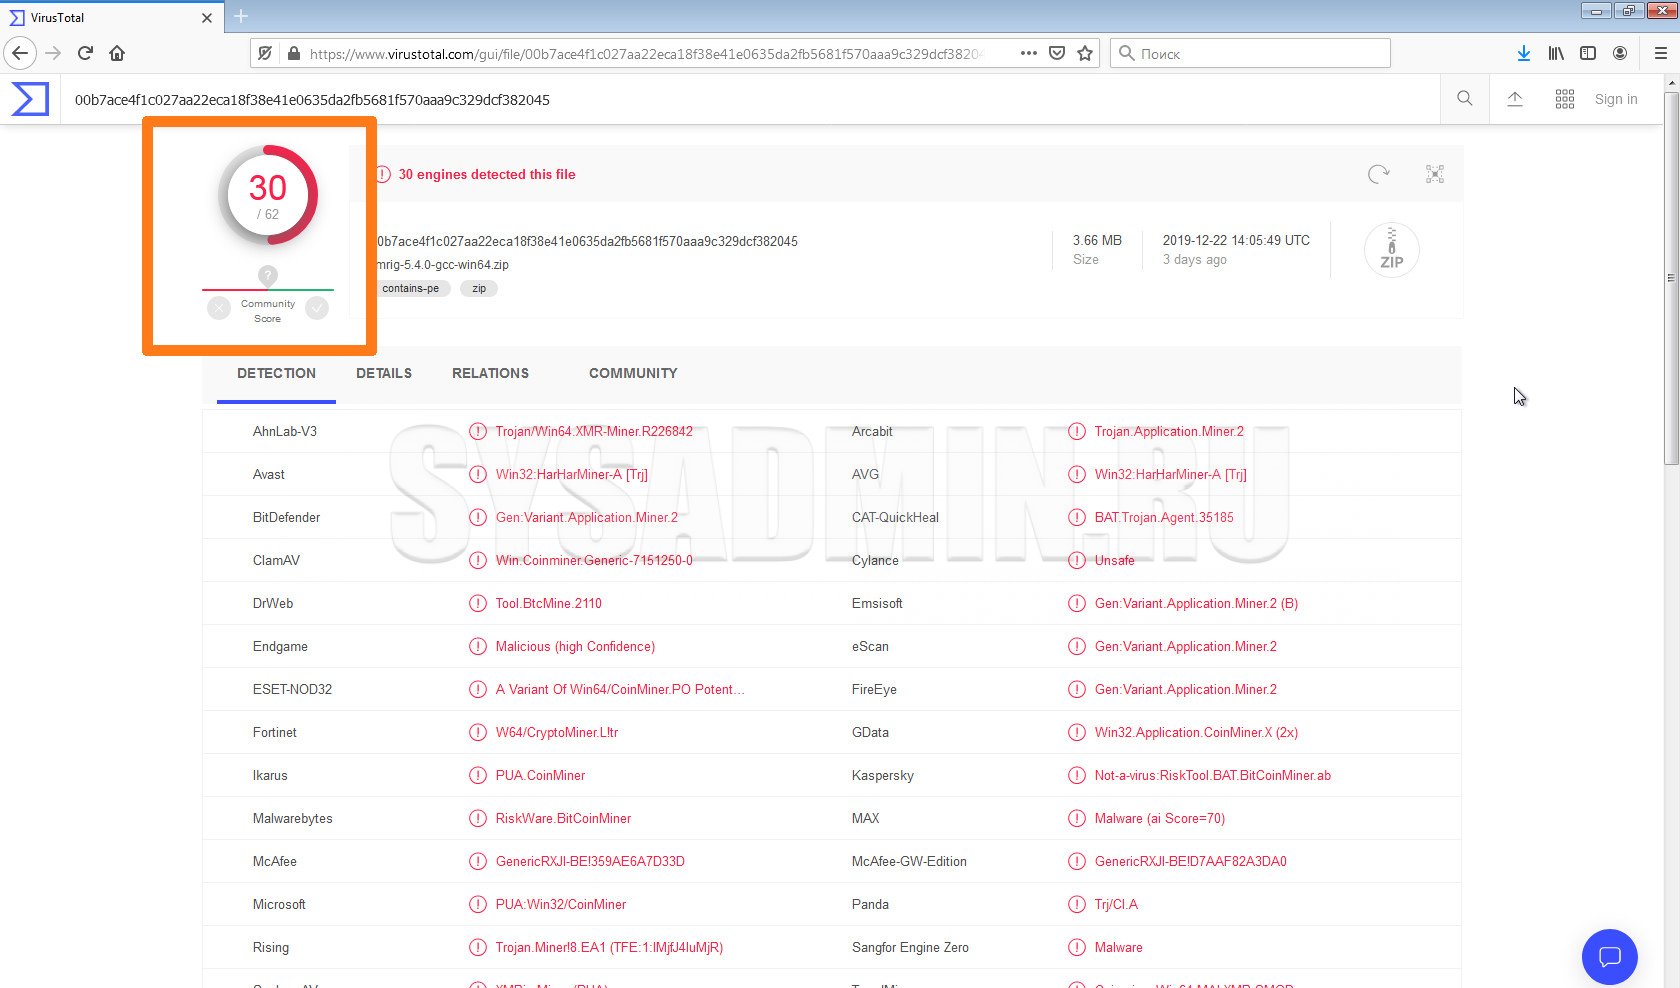Click Firefox downloads arrow icon
This screenshot has width=1680, height=988.
[x=1523, y=53]
